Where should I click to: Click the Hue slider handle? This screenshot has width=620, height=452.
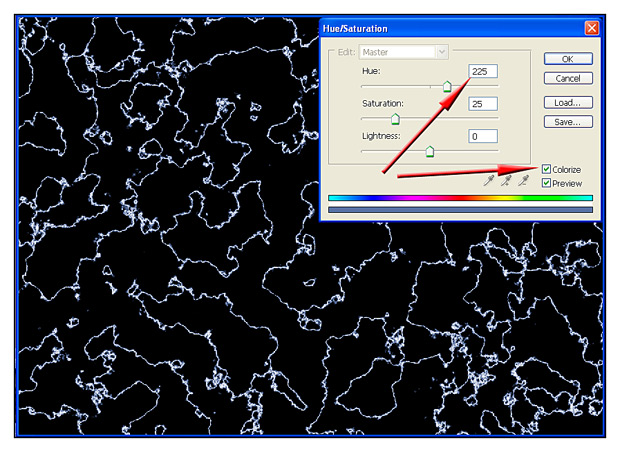pos(447,86)
